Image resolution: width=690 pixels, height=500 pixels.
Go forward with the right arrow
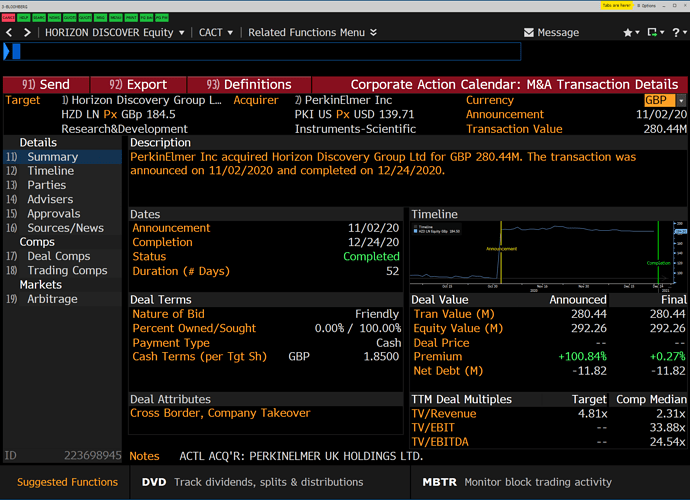tap(27, 33)
